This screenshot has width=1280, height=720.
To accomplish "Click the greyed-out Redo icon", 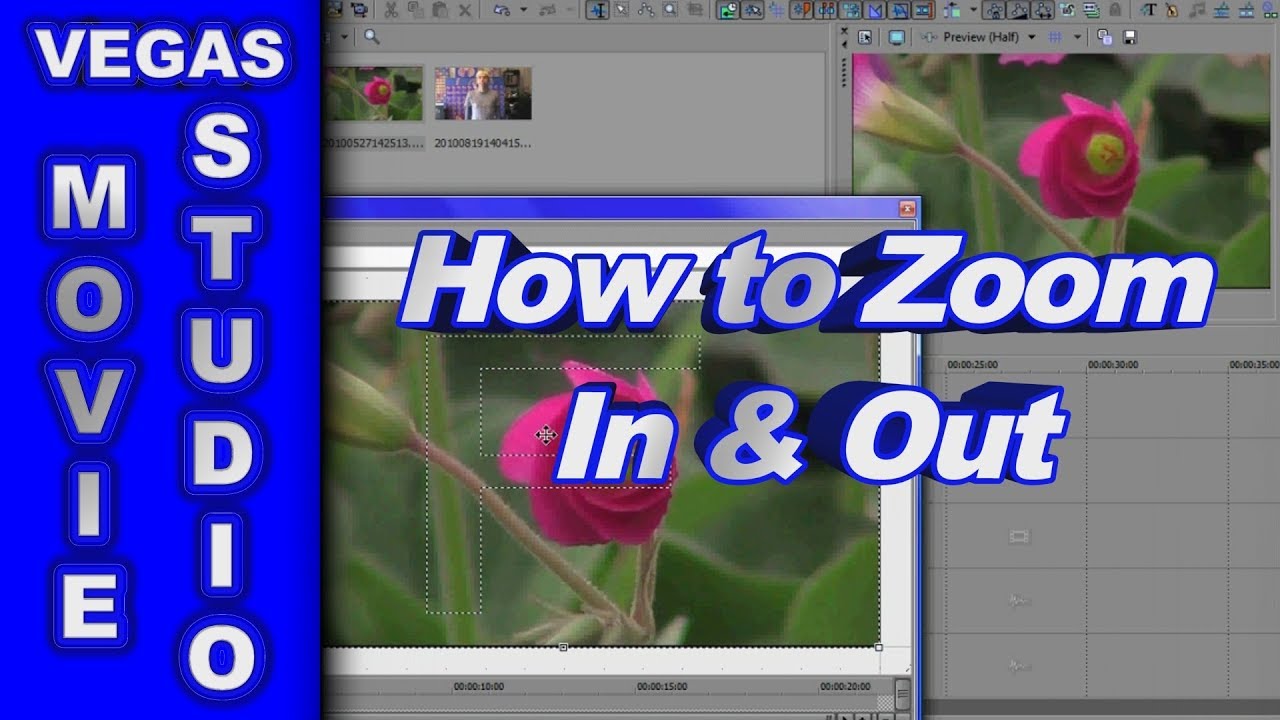I will point(547,10).
